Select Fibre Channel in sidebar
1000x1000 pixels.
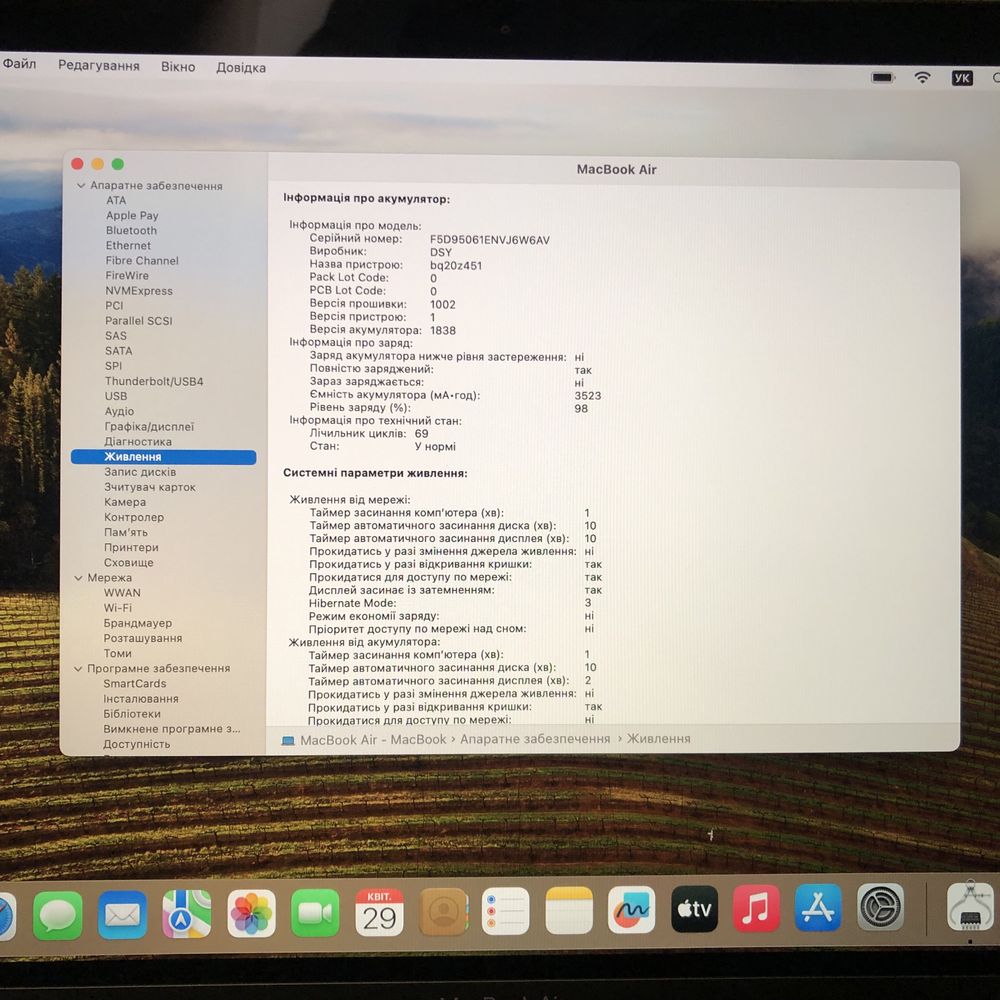tap(142, 260)
